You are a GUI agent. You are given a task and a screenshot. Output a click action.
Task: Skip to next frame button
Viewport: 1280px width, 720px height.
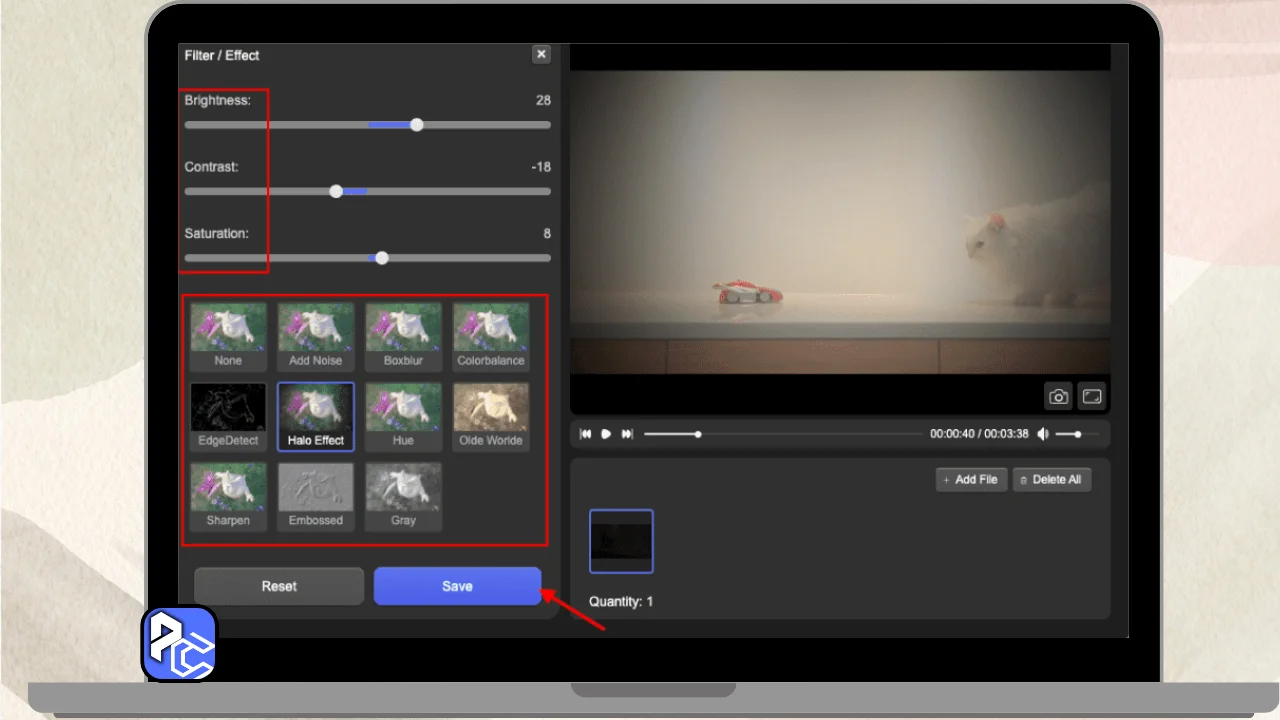pyautogui.click(x=627, y=434)
